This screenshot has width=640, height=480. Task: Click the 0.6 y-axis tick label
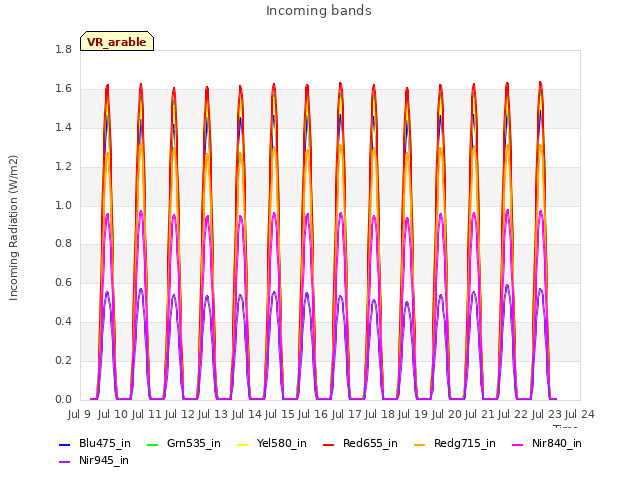63,282
